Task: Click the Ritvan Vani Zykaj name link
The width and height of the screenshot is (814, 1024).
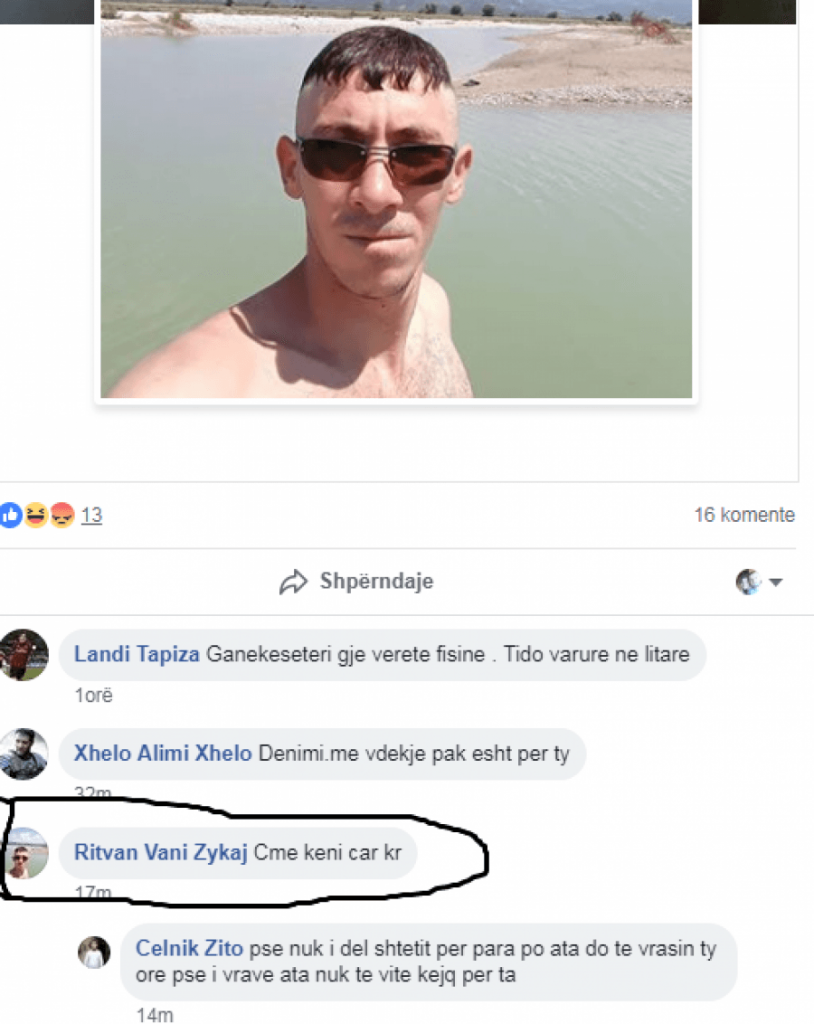Action: click(161, 853)
